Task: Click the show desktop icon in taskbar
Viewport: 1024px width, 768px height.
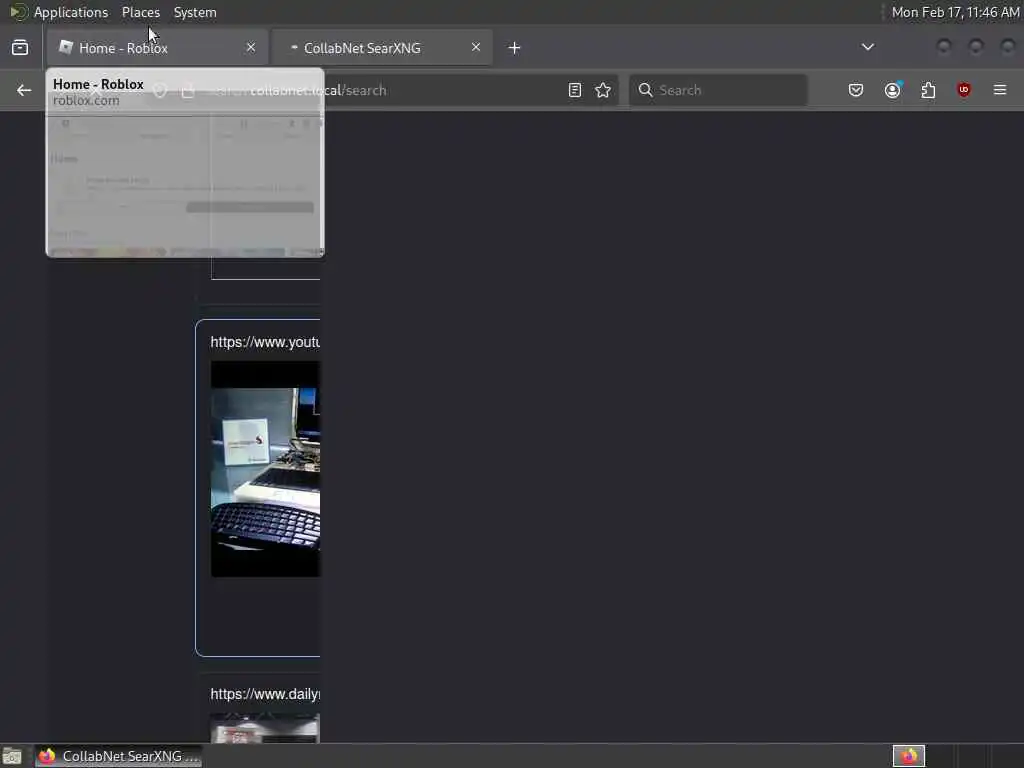Action: click(x=12, y=756)
